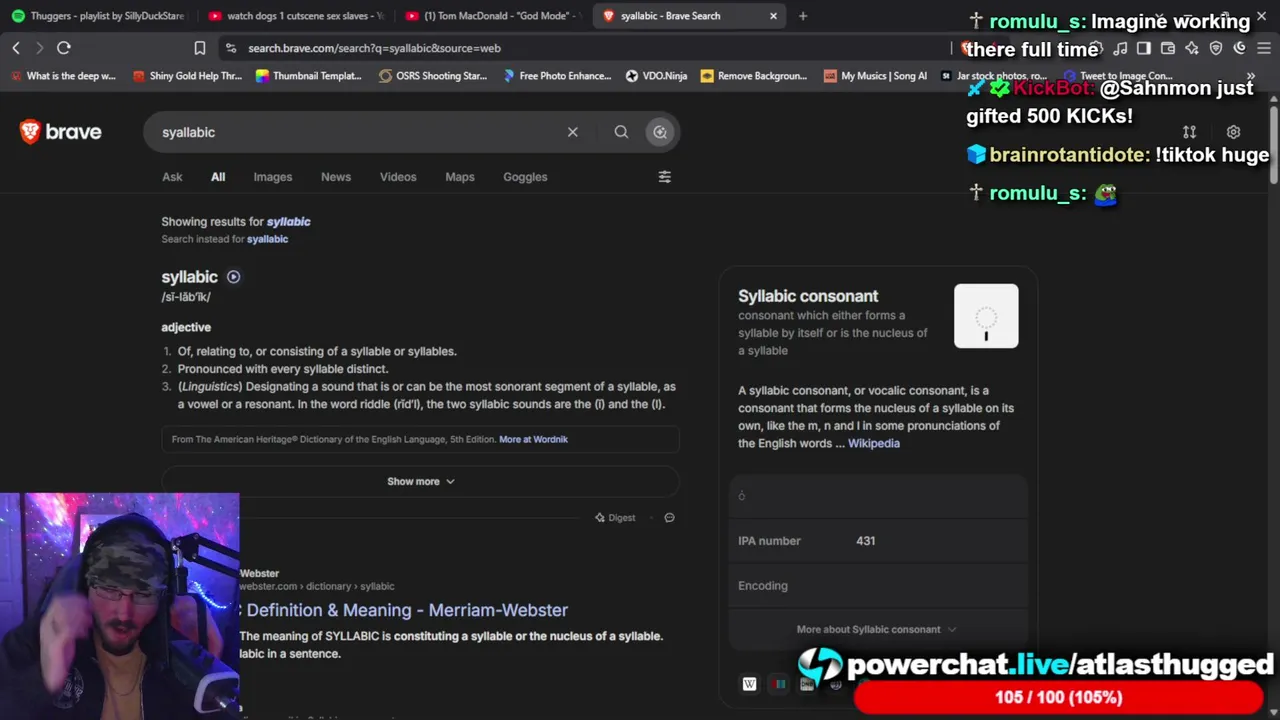Search instead for syallabic link
This screenshot has width=1280, height=720.
[267, 239]
